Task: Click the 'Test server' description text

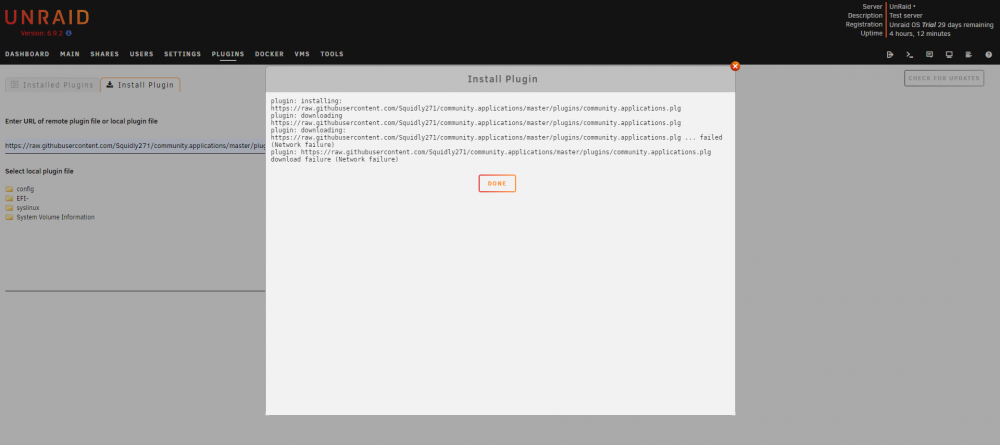Action: coord(906,15)
